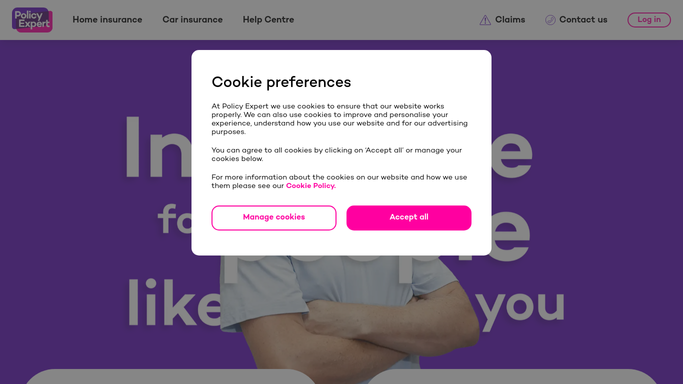Screen dimensions: 683x384
Task: Click the Claims warning triangle icon
Action: [485, 20]
